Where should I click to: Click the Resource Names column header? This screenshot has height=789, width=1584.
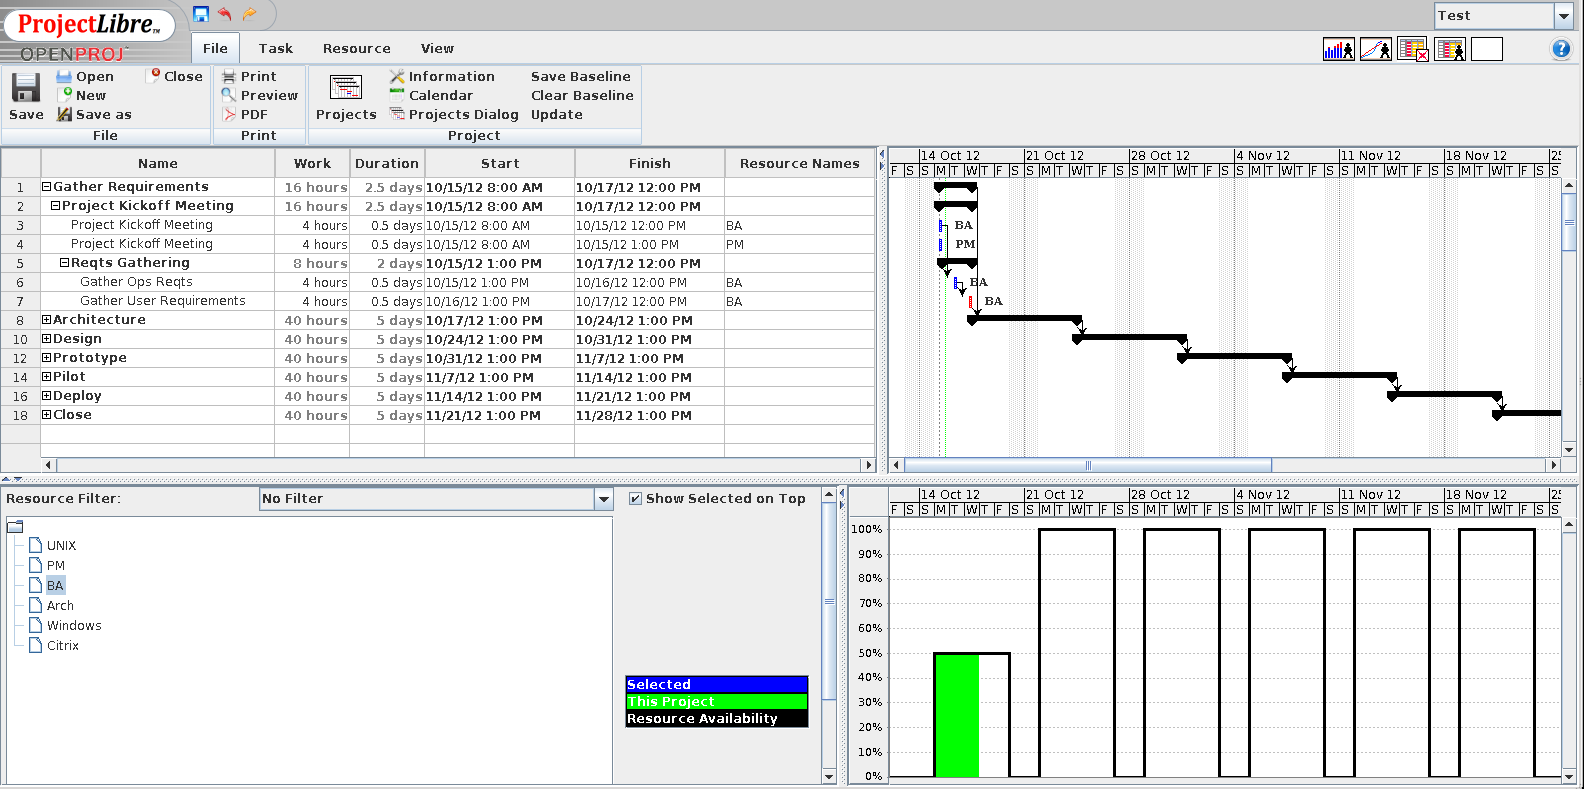pyautogui.click(x=800, y=163)
